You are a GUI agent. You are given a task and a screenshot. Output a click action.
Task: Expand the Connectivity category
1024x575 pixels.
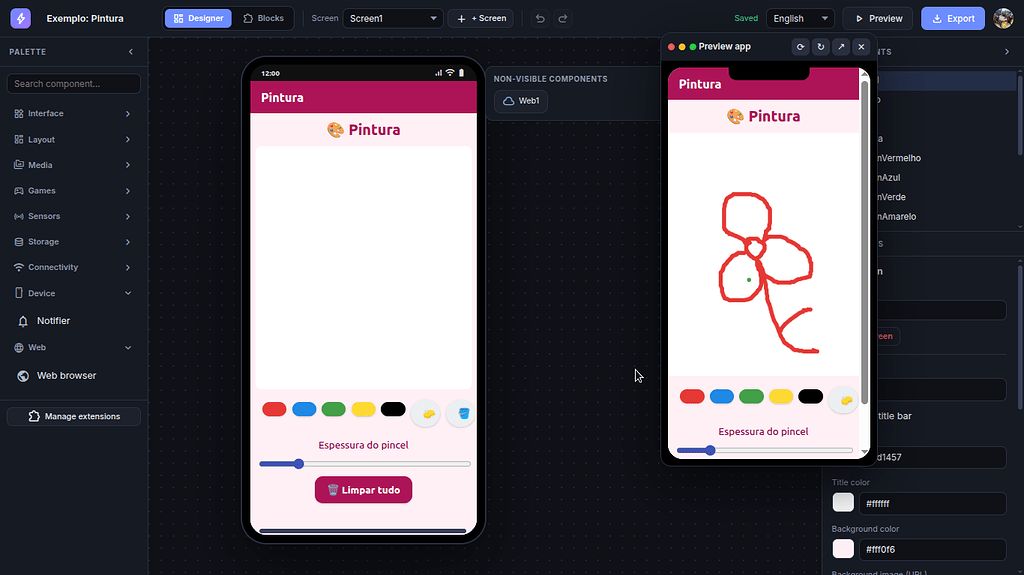coord(73,267)
